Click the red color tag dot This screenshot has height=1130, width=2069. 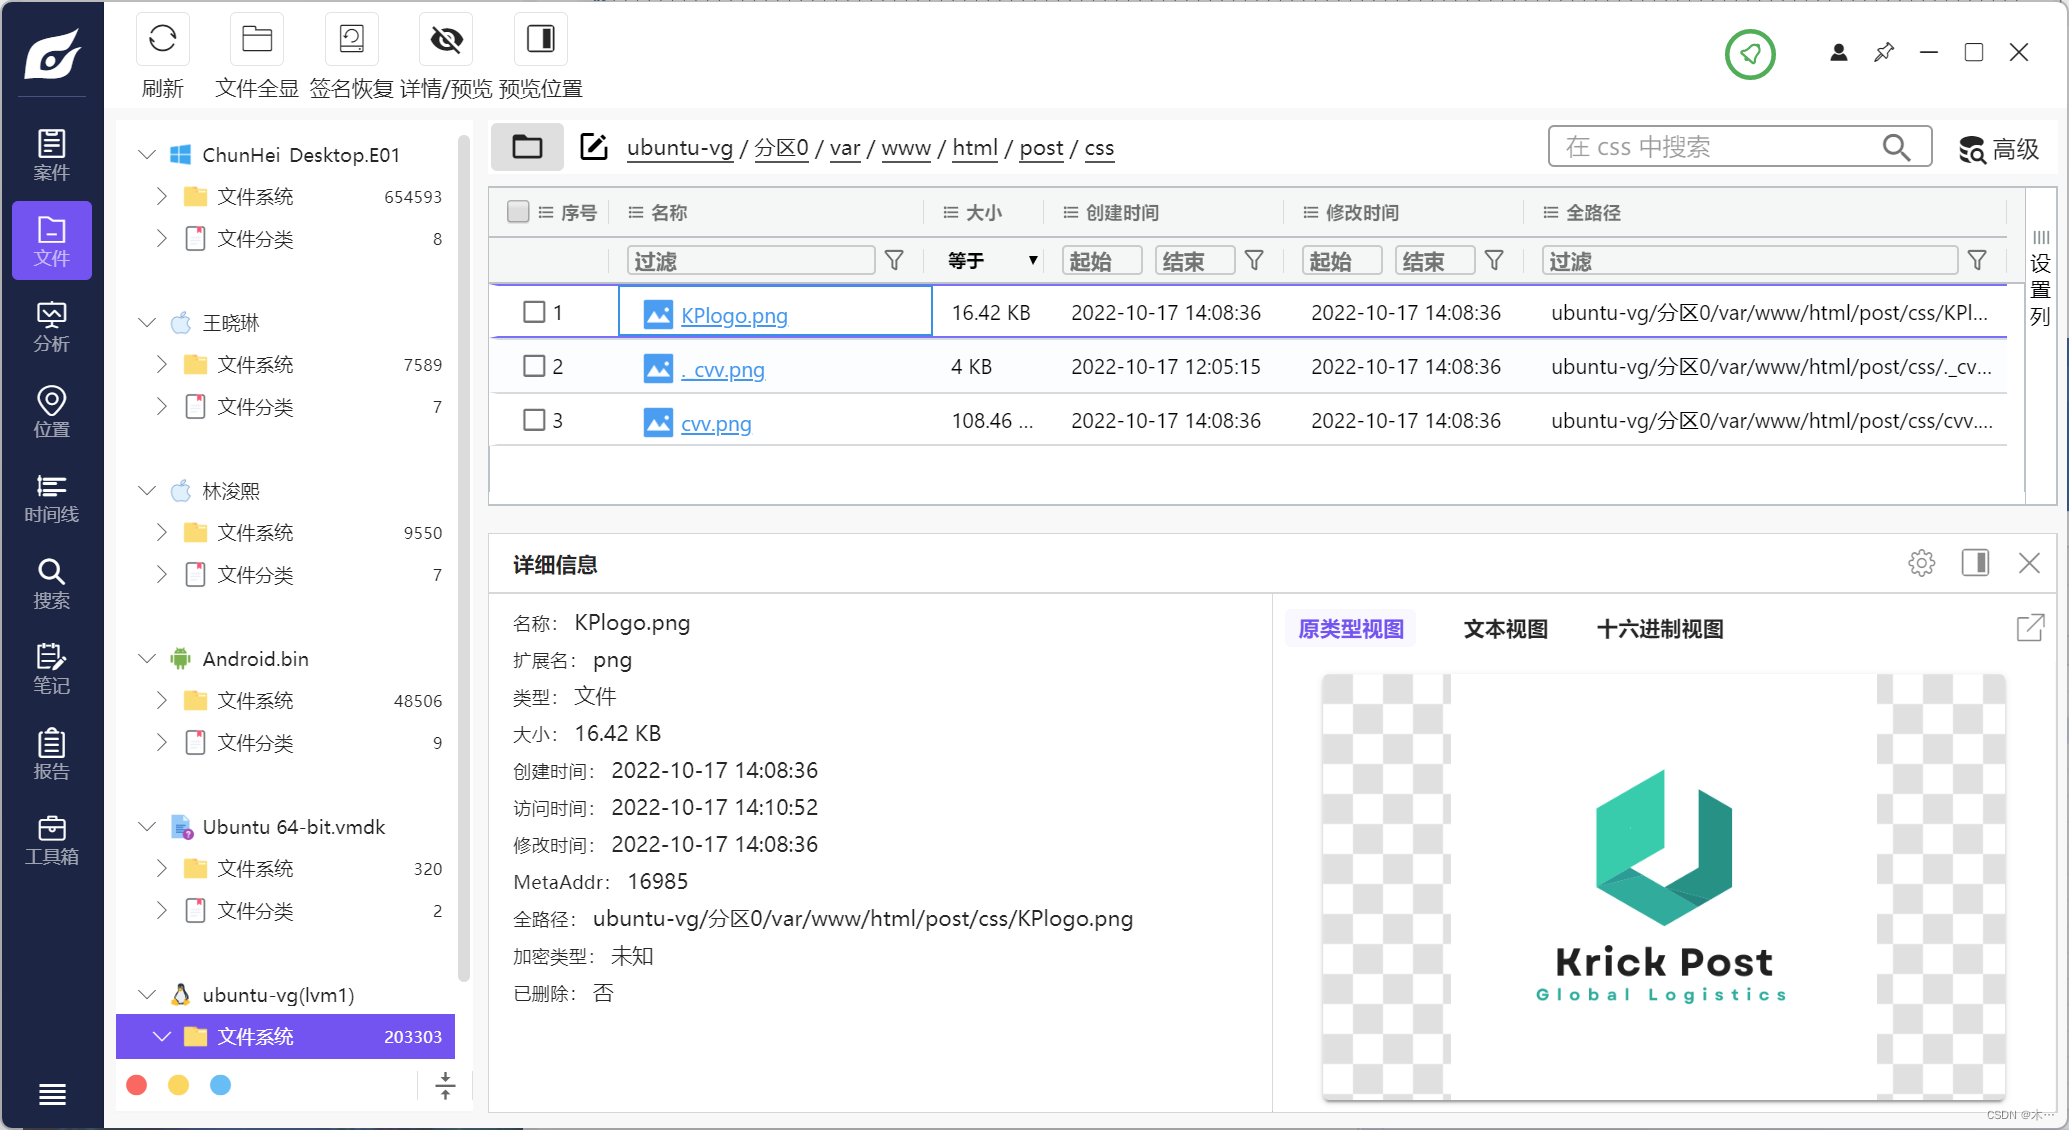[137, 1085]
